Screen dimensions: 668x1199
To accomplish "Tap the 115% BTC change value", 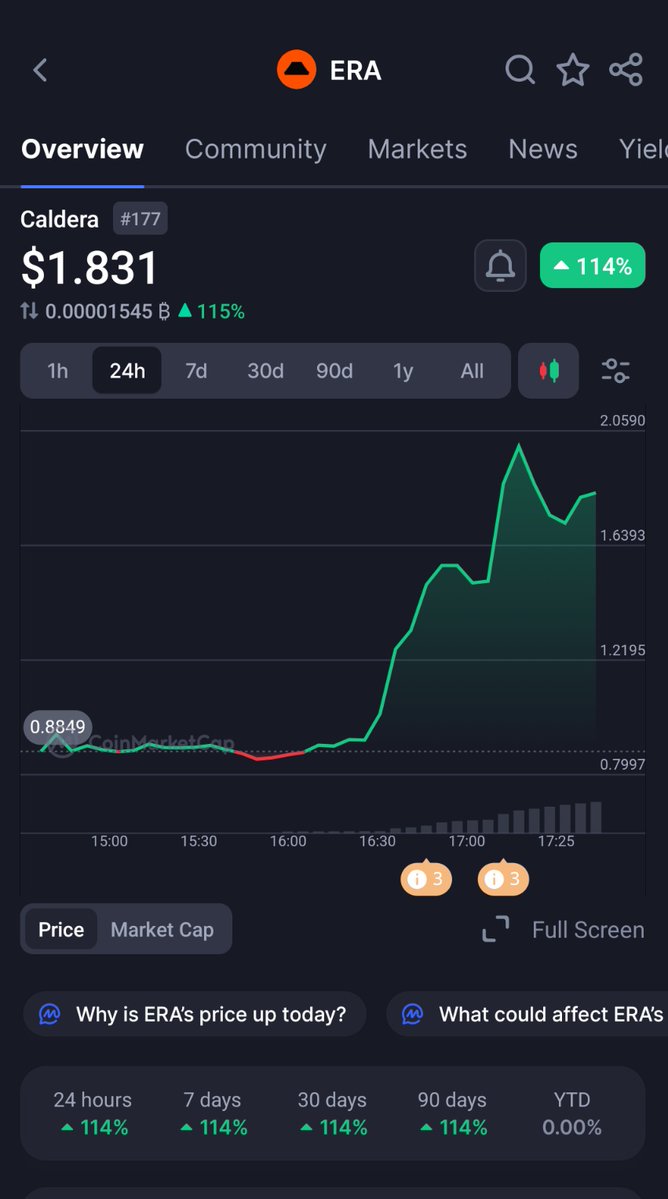I will point(212,311).
